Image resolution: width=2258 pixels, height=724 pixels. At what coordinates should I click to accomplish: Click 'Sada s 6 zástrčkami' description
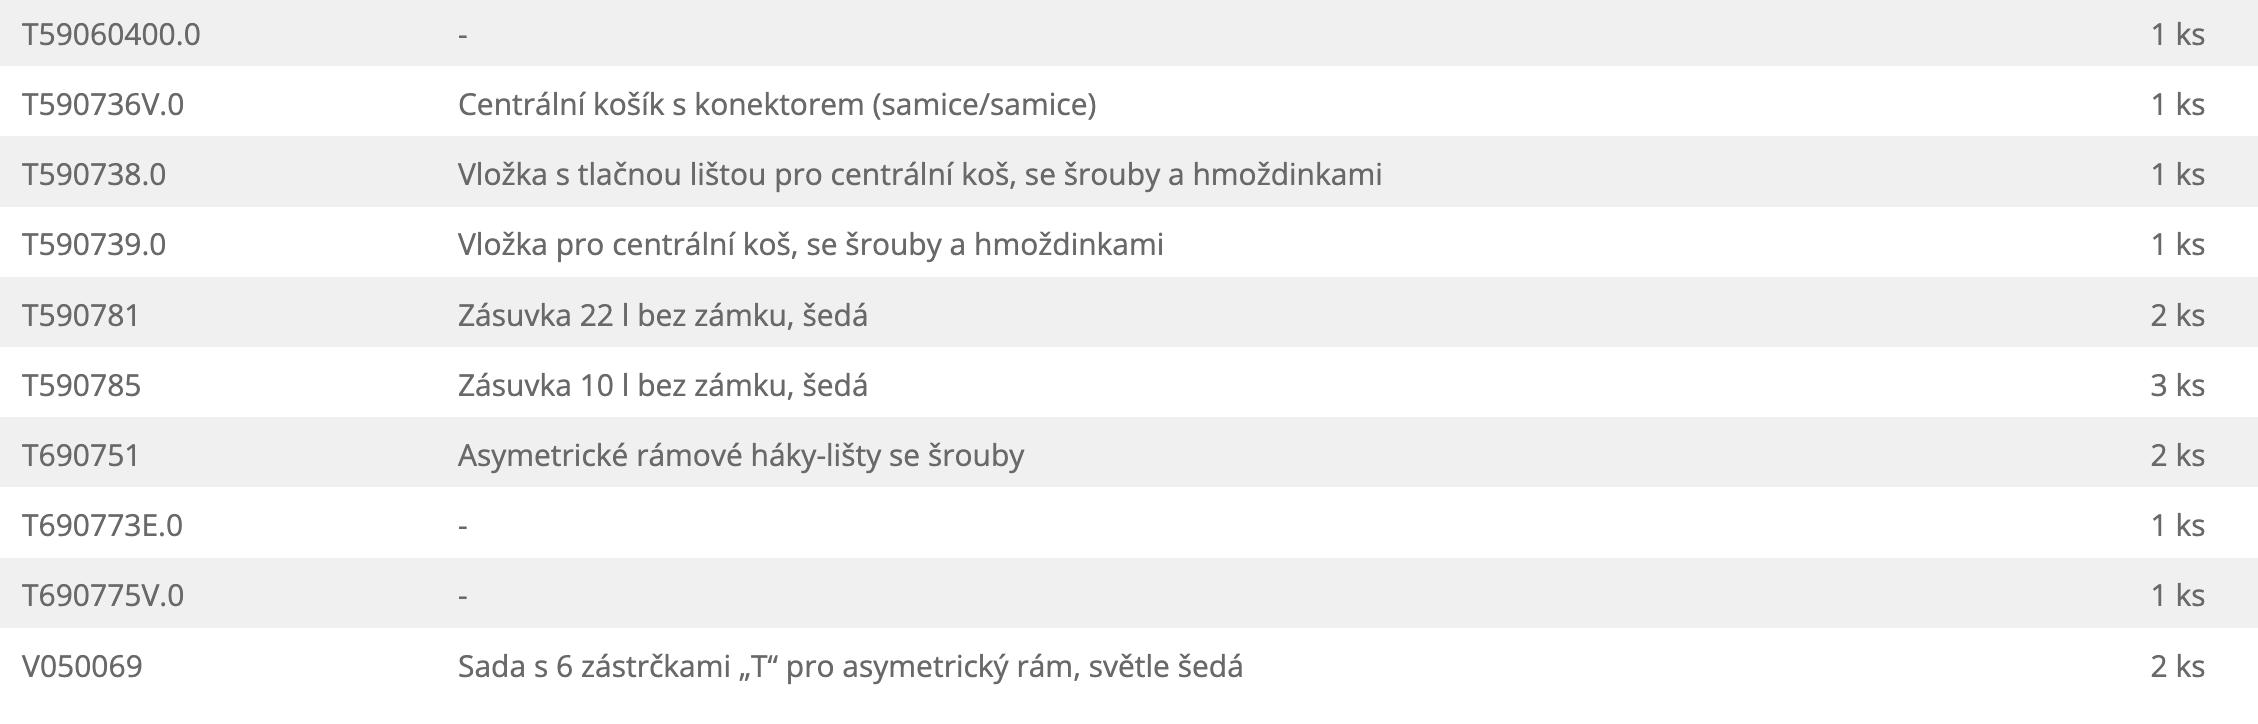coord(850,667)
